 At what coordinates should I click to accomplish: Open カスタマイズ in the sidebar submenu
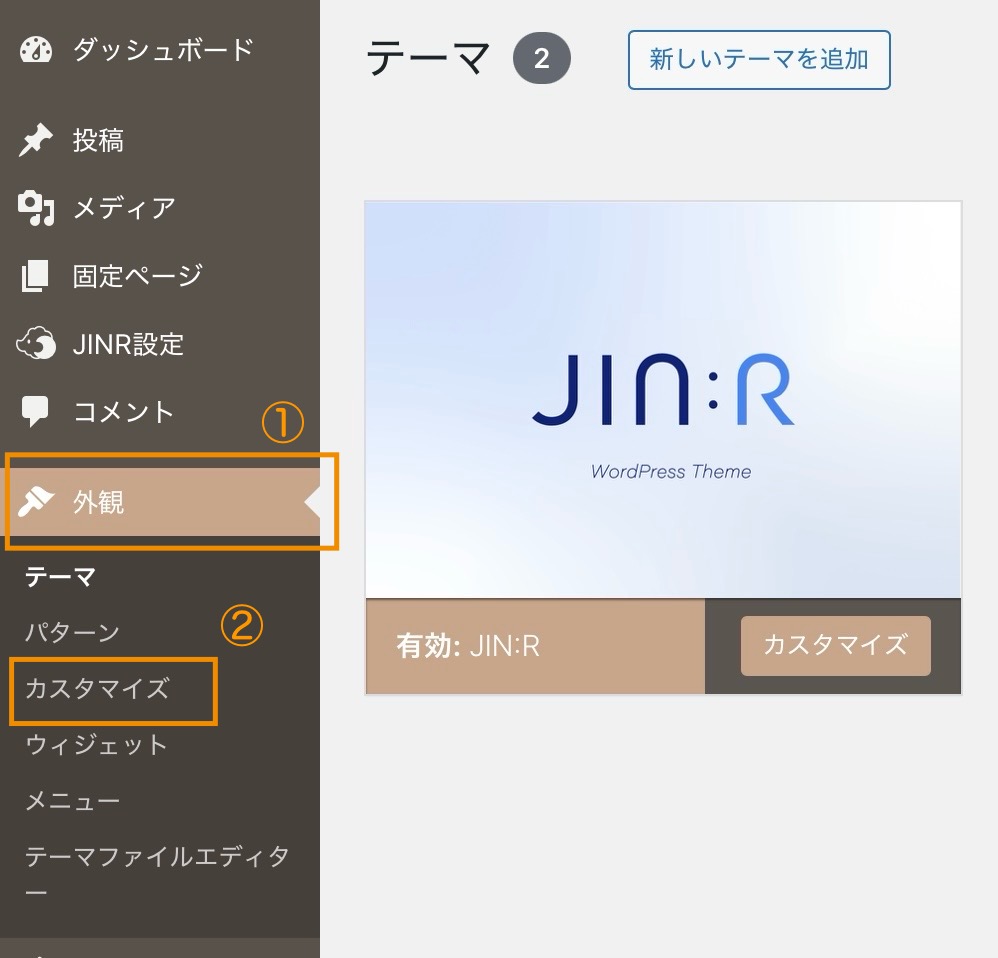pos(97,689)
